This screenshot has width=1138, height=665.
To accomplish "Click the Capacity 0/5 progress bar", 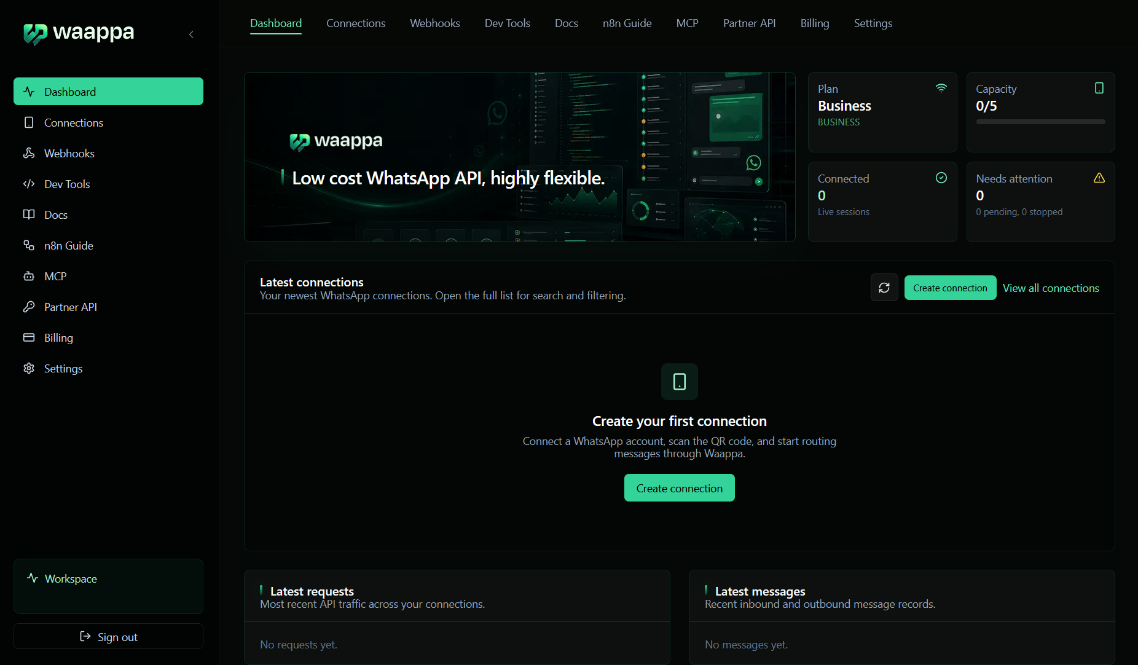I will (x=1040, y=122).
